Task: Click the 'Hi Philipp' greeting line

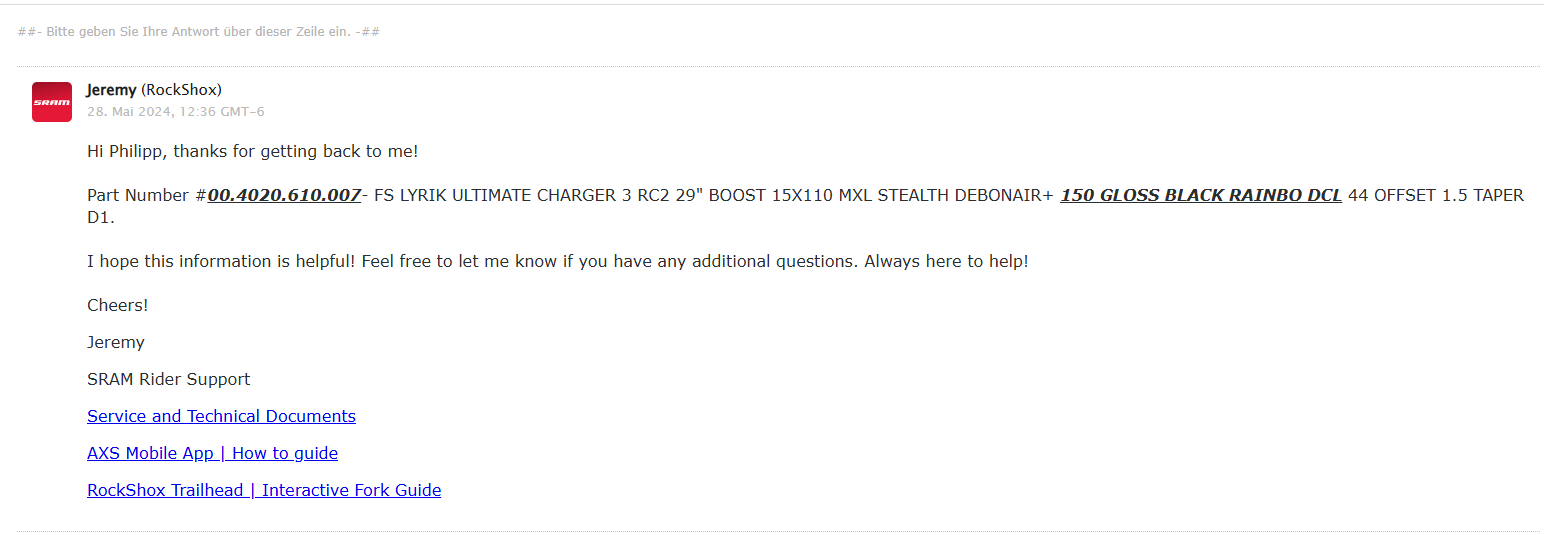Action: 252,151
